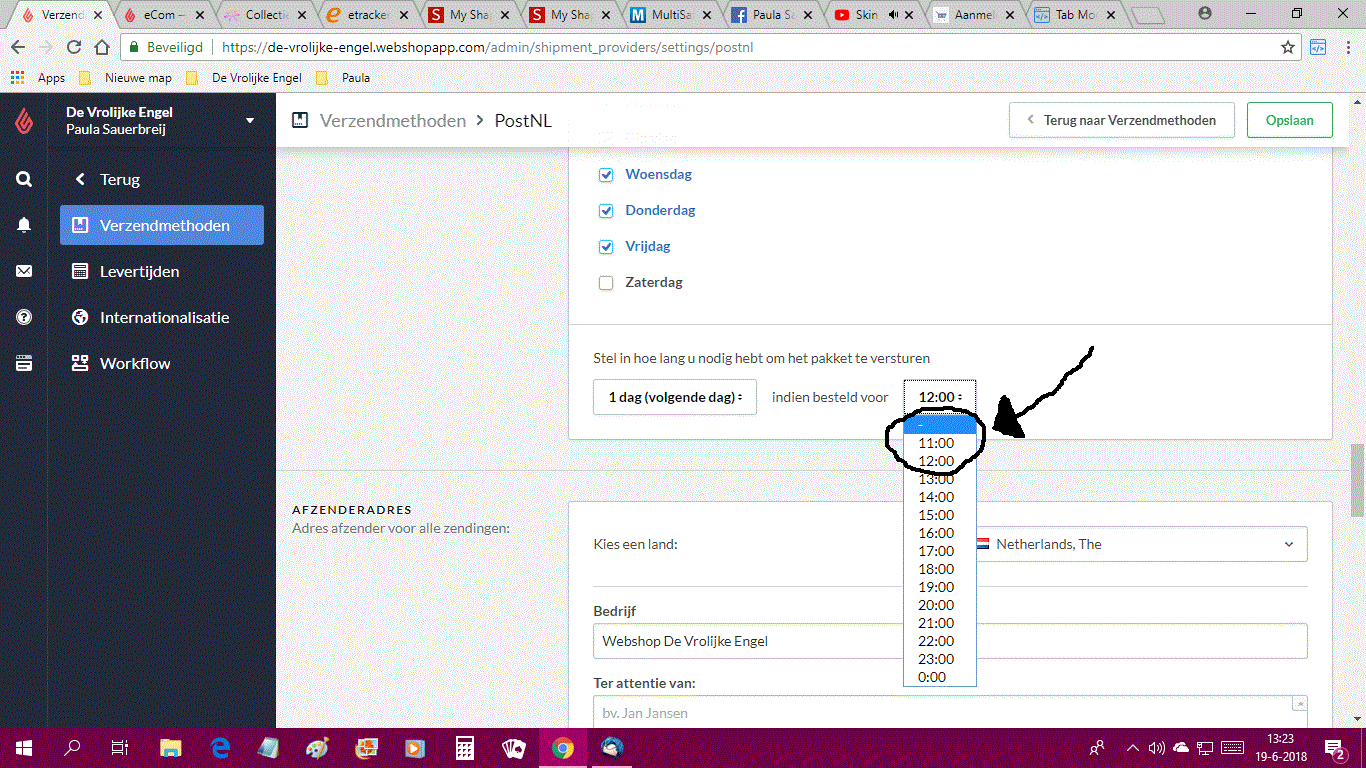Click the Bedrijf company name field

coord(950,641)
